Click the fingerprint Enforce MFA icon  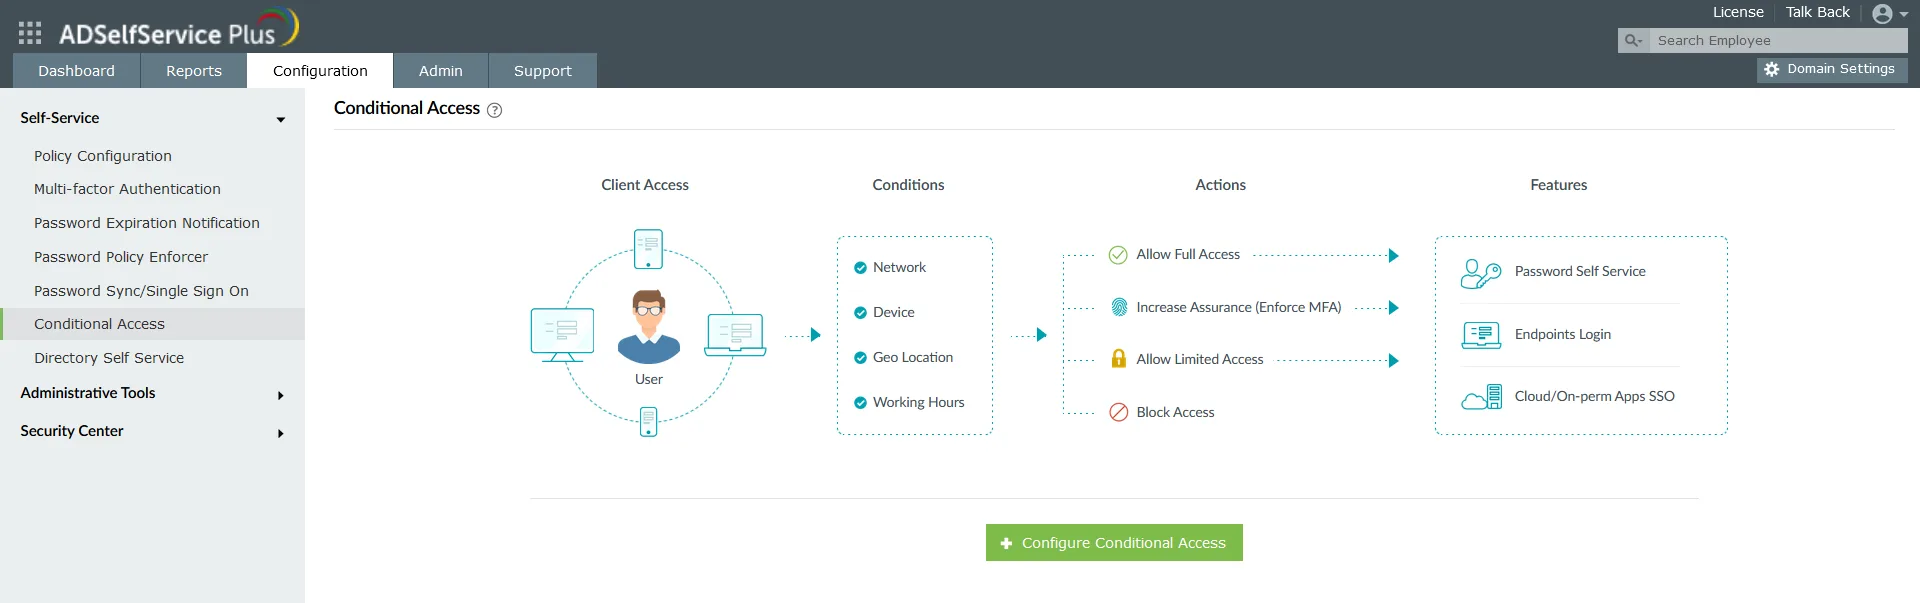(x=1119, y=307)
